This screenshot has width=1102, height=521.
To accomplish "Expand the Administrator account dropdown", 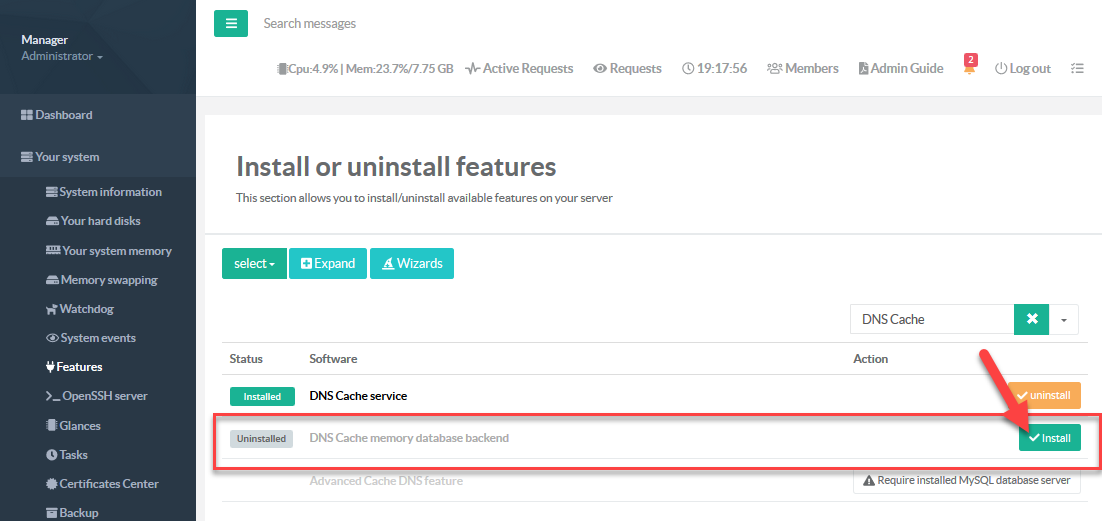I will coord(62,56).
